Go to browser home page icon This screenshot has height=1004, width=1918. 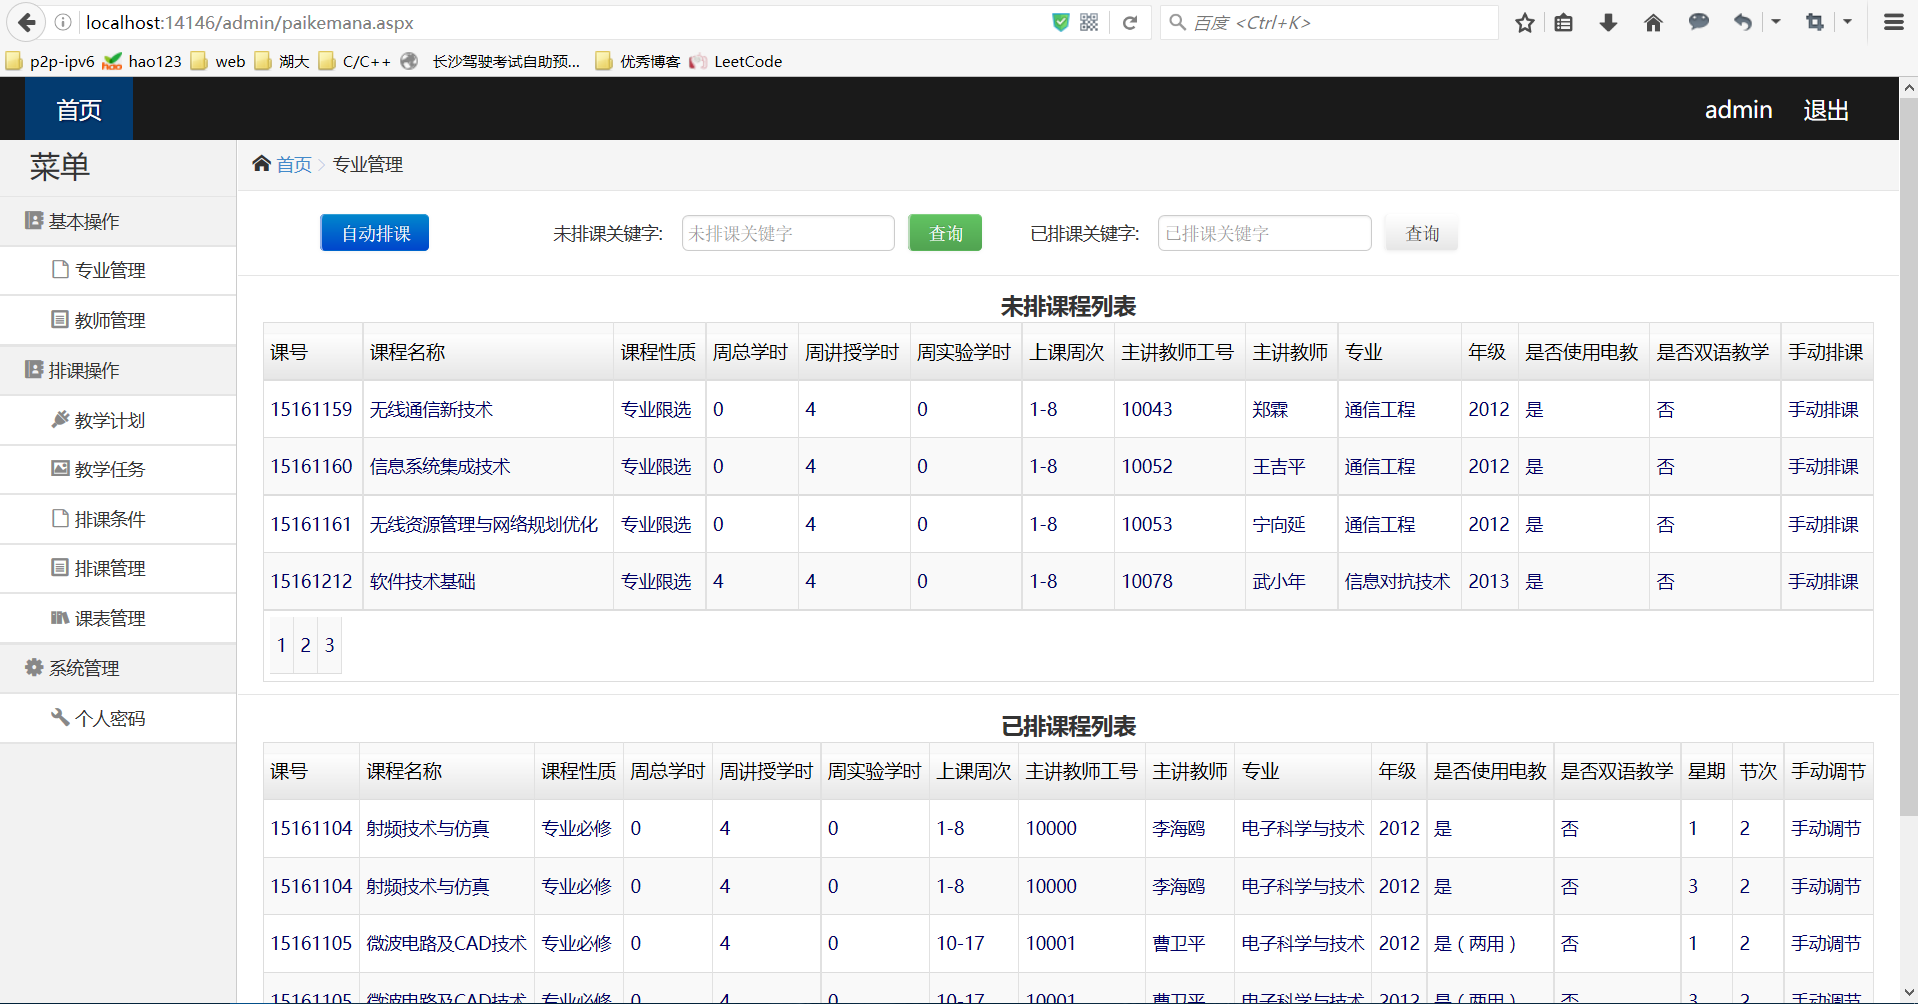1653,22
